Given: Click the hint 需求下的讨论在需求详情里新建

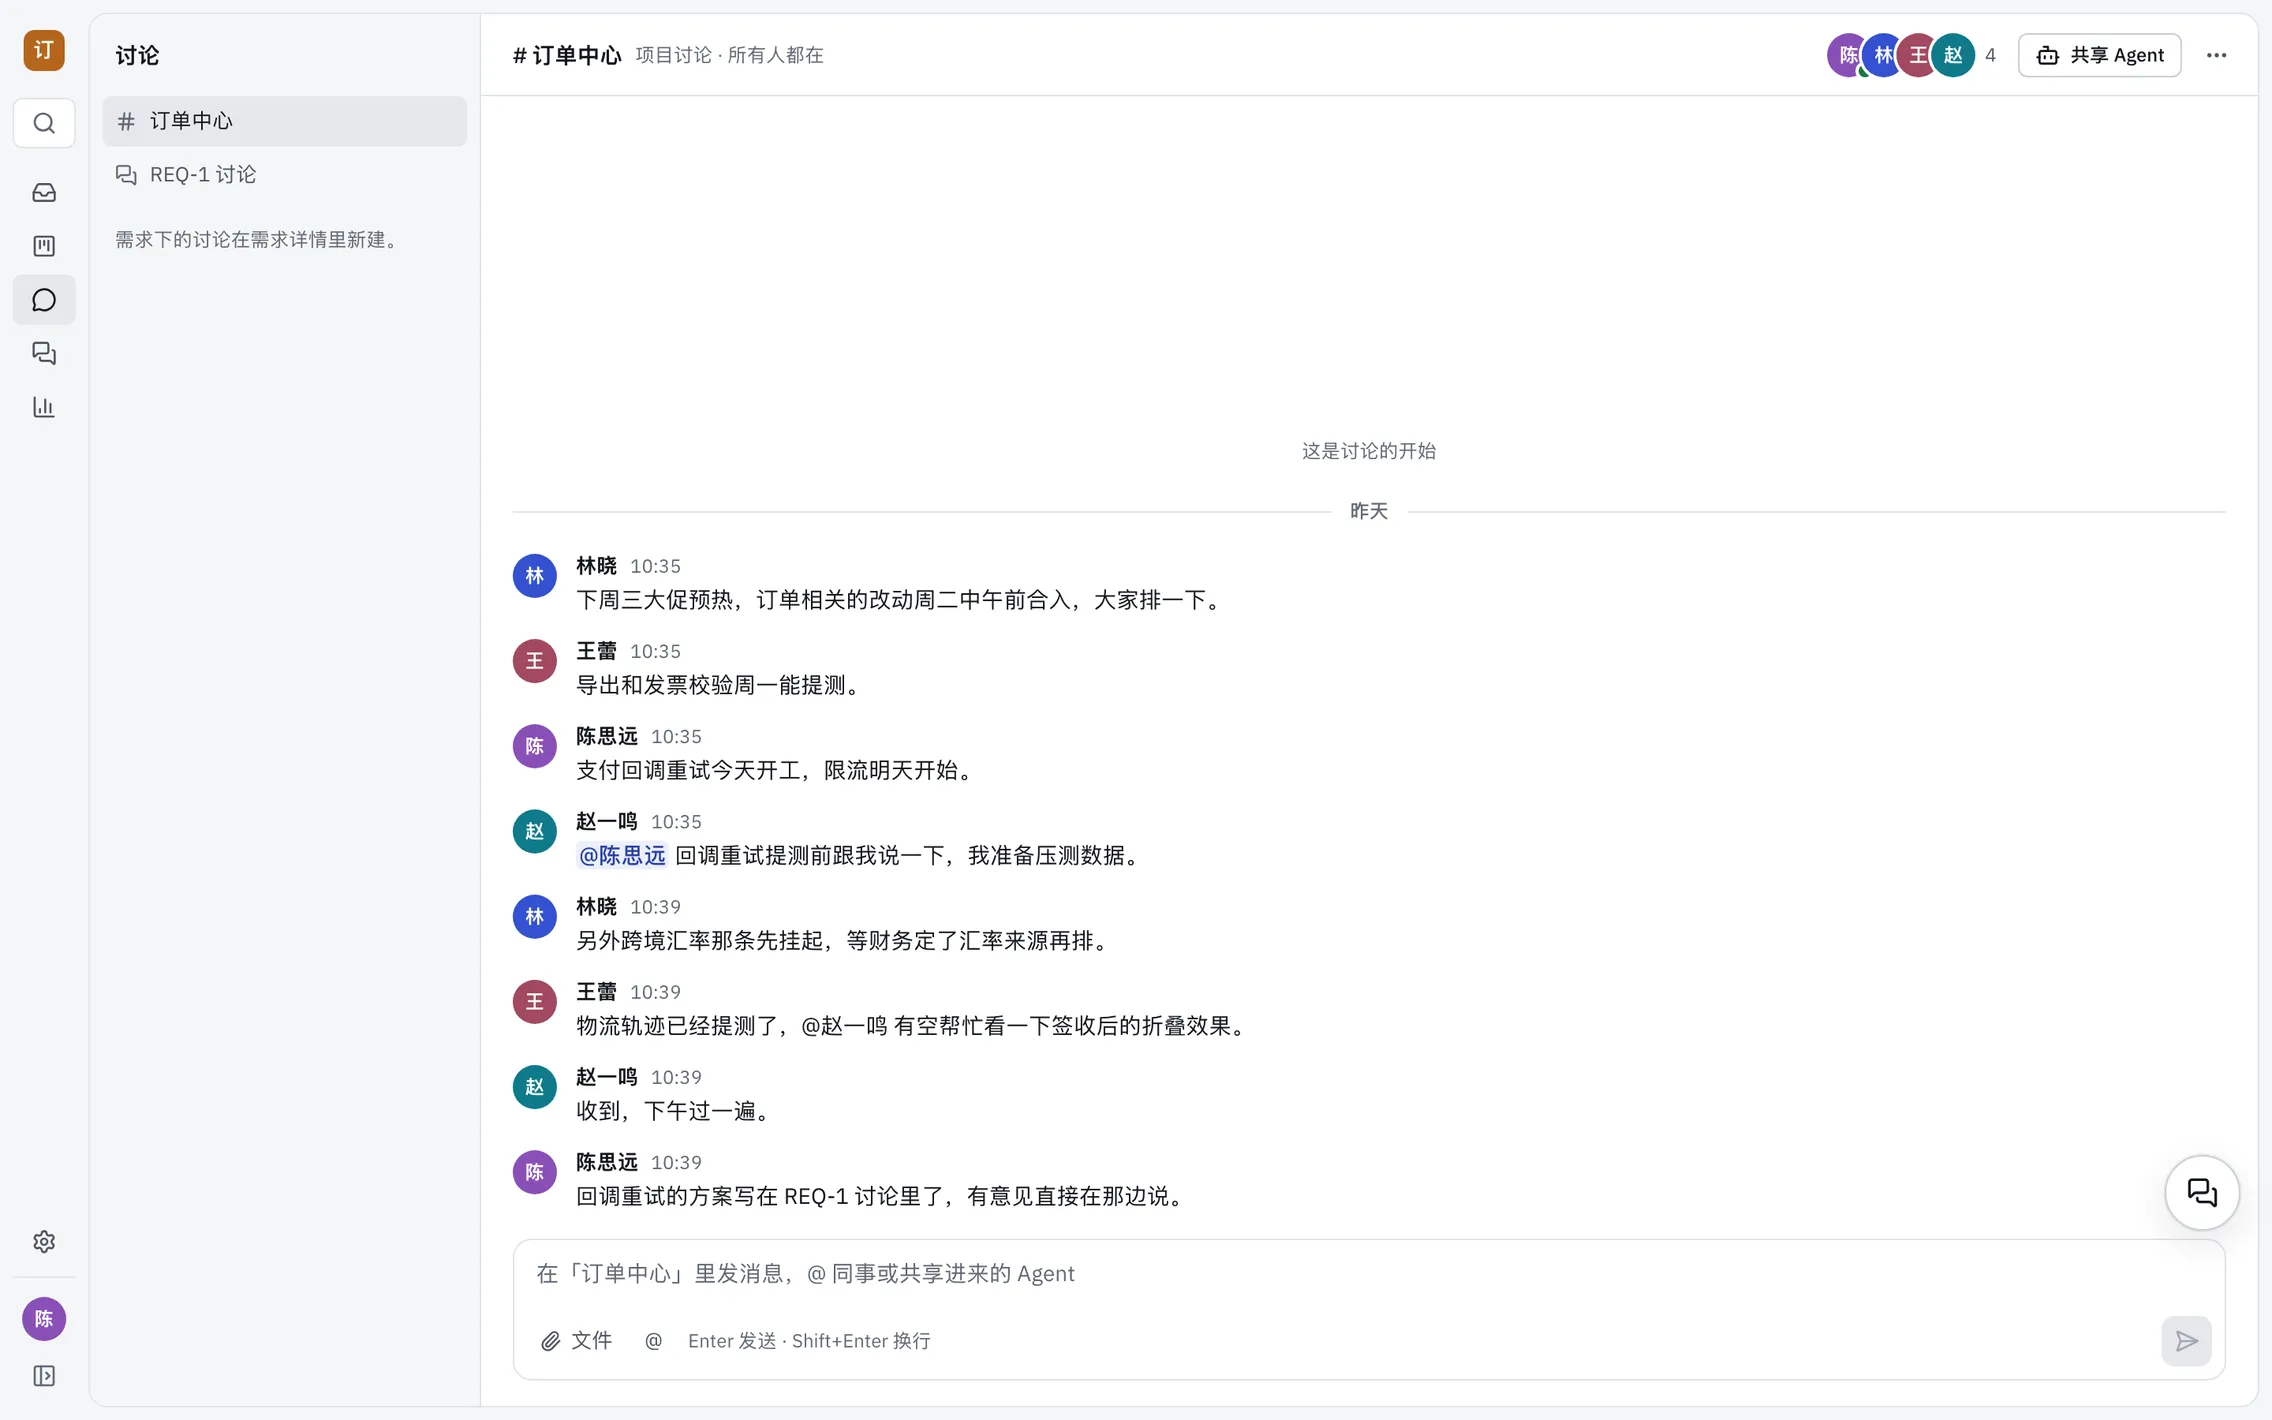Looking at the screenshot, I should coord(260,239).
